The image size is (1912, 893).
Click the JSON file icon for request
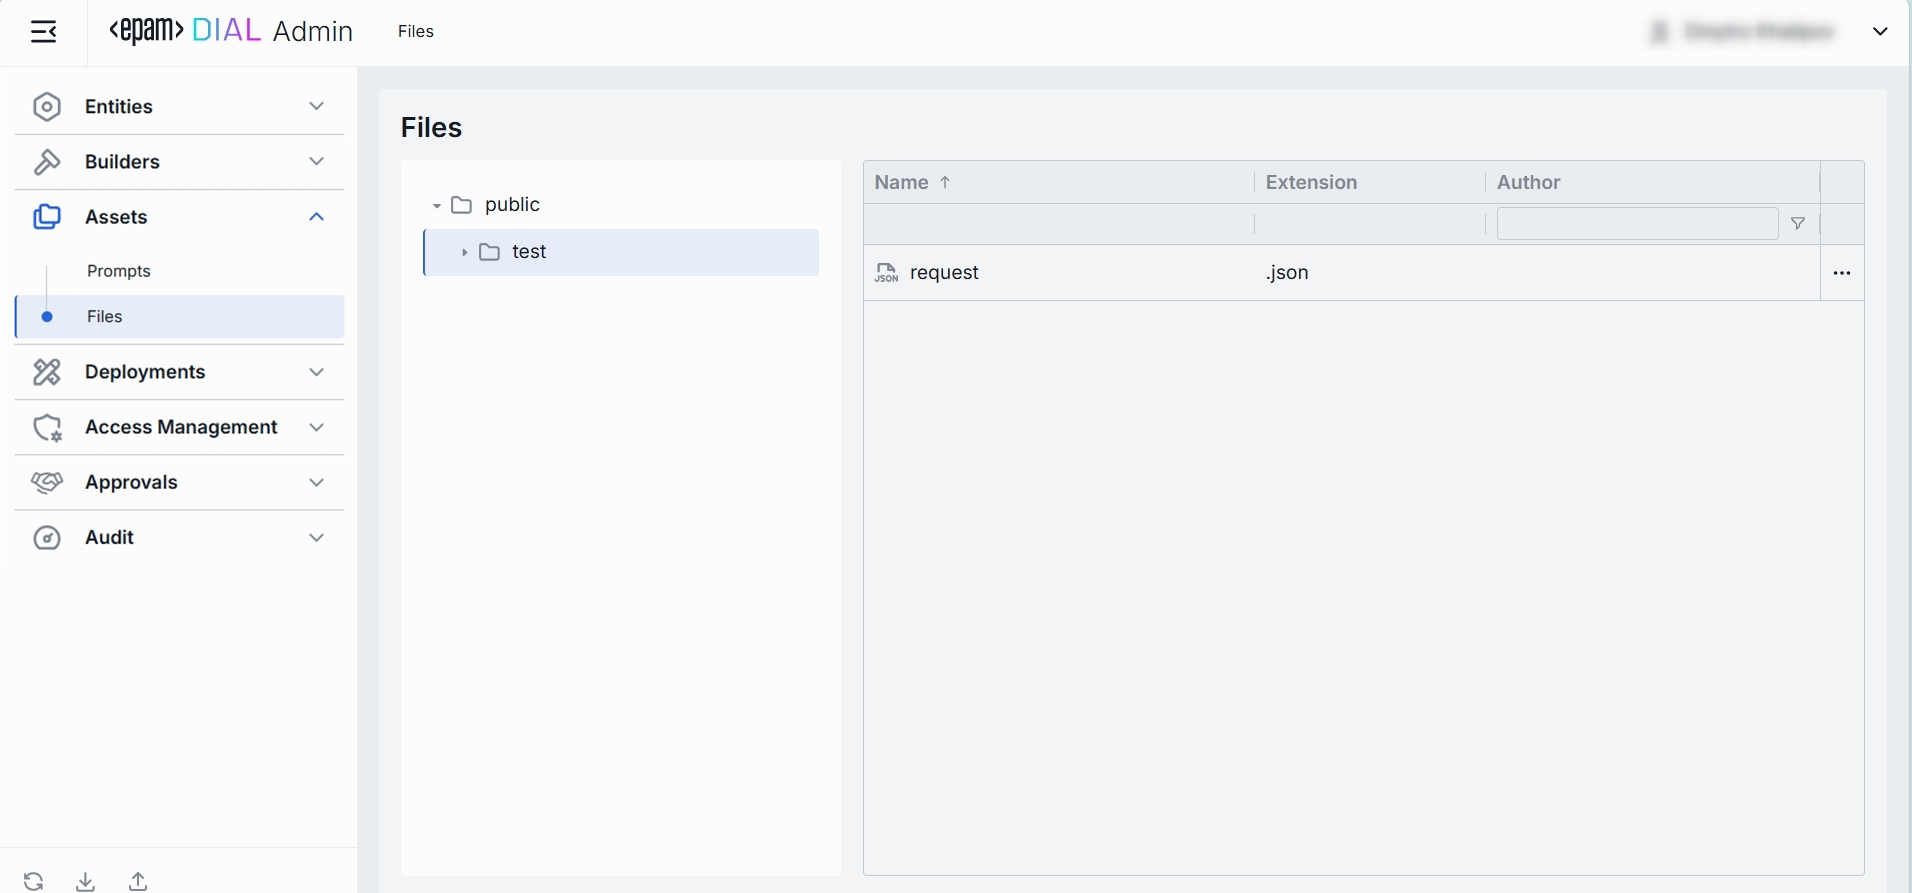click(886, 273)
